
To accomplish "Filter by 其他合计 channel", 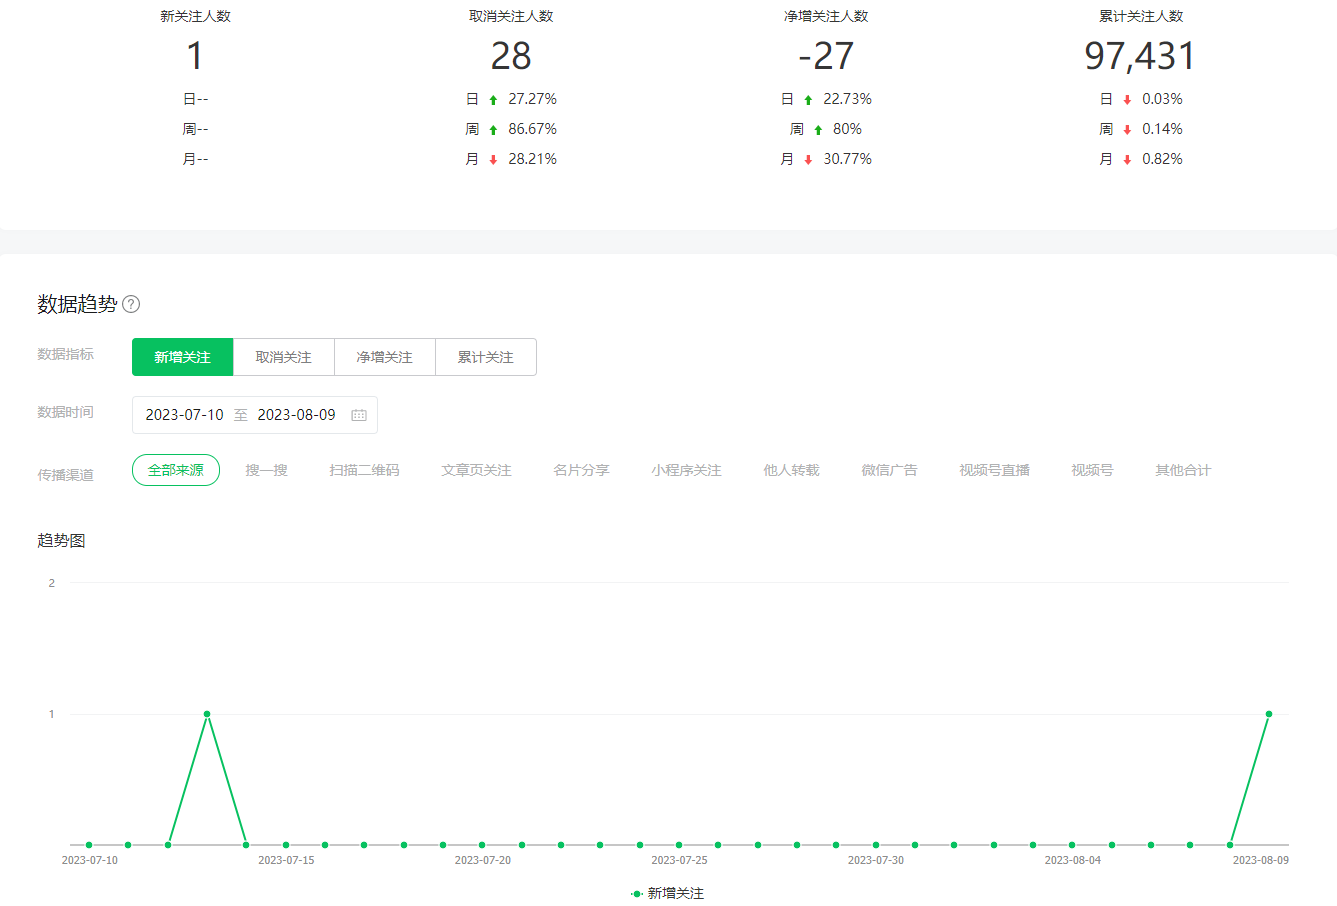I will [1183, 470].
